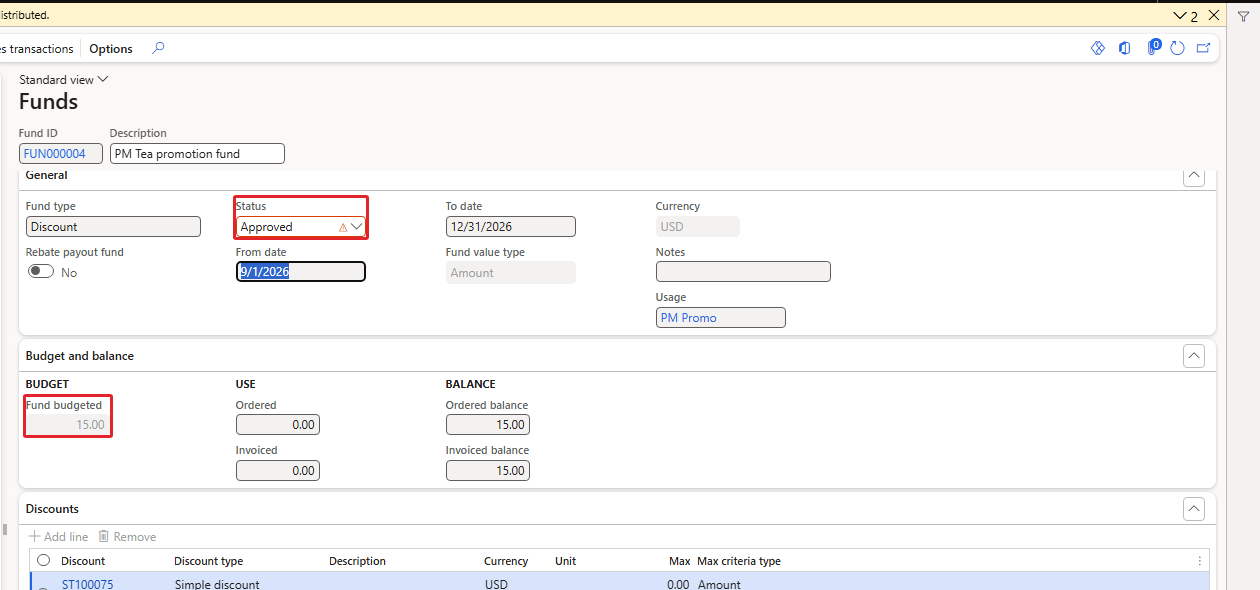Viewport: 1260px width, 590px height.
Task: Search actions with the magnifier icon
Action: (158, 48)
